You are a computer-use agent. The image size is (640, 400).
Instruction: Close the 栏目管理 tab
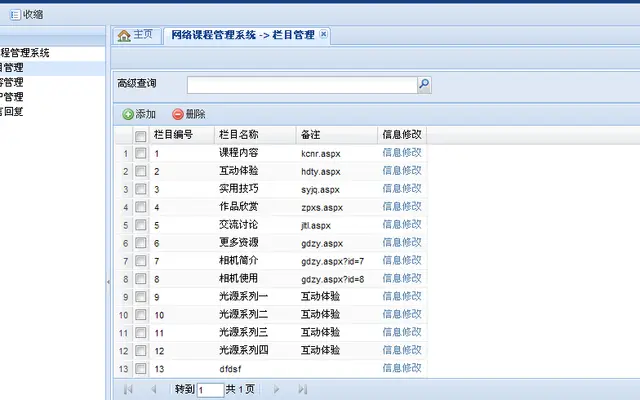(x=323, y=34)
